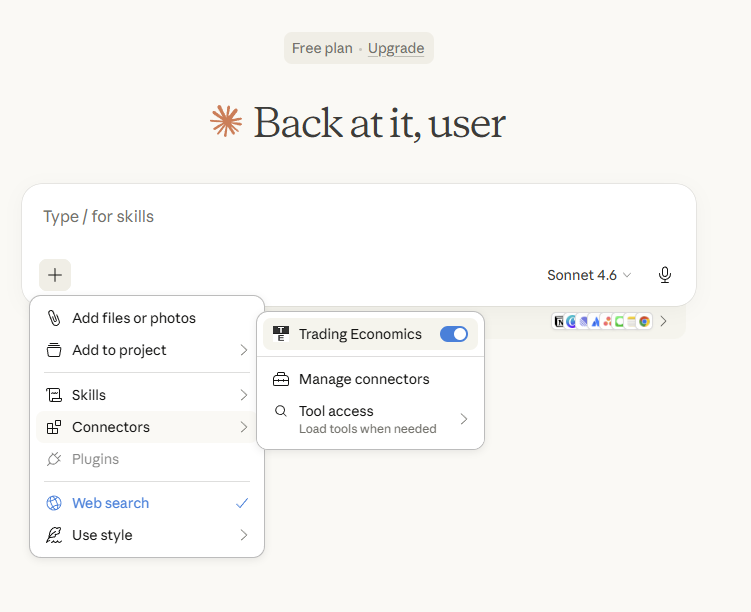Click the paperclip Add files icon

coord(54,318)
